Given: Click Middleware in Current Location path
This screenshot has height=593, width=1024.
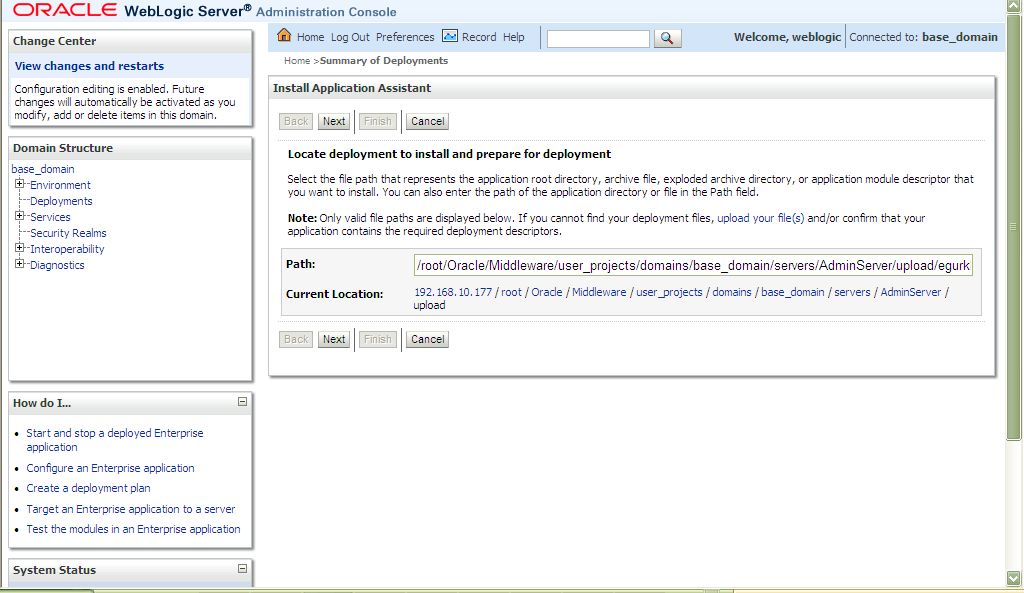Looking at the screenshot, I should click(599, 292).
